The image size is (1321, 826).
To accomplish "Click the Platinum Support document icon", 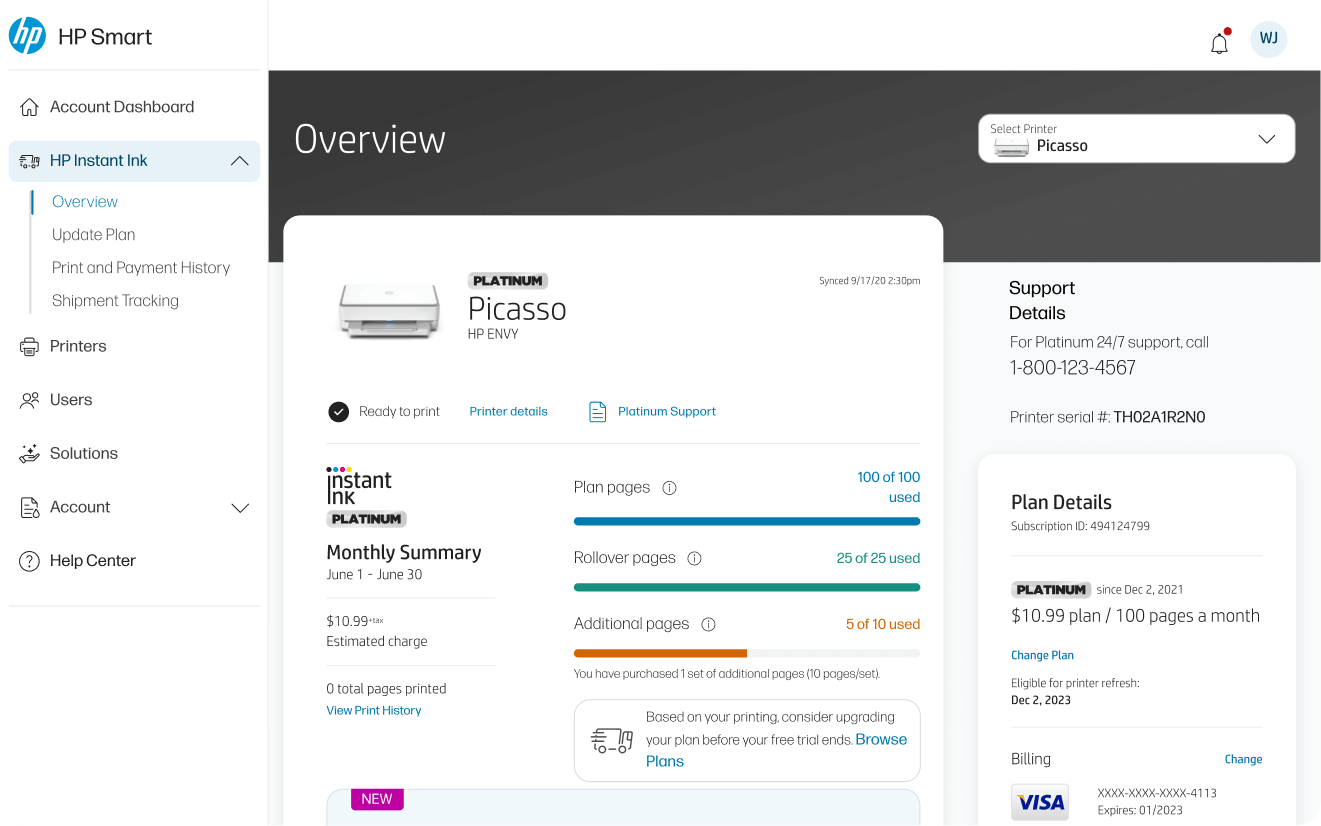I will [x=597, y=412].
